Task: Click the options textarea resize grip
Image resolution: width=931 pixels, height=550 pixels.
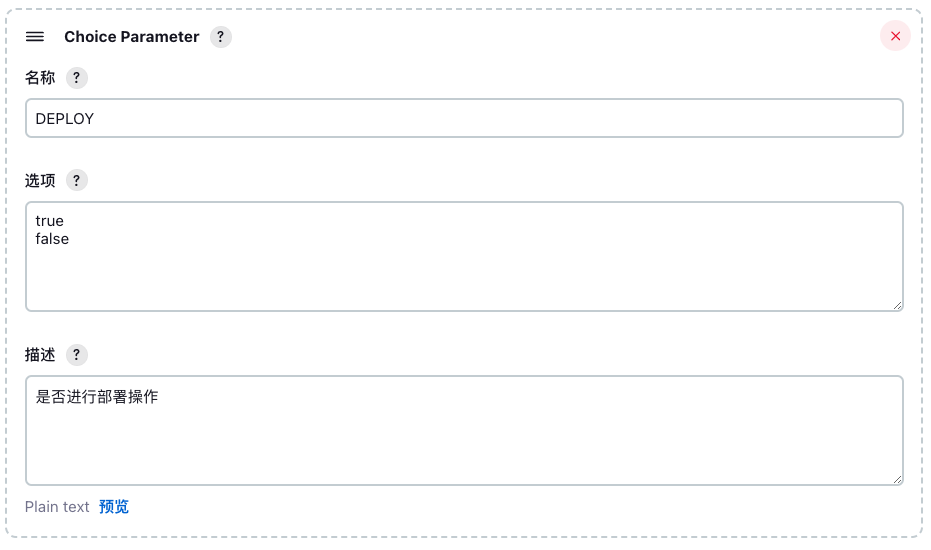Action: click(x=897, y=305)
